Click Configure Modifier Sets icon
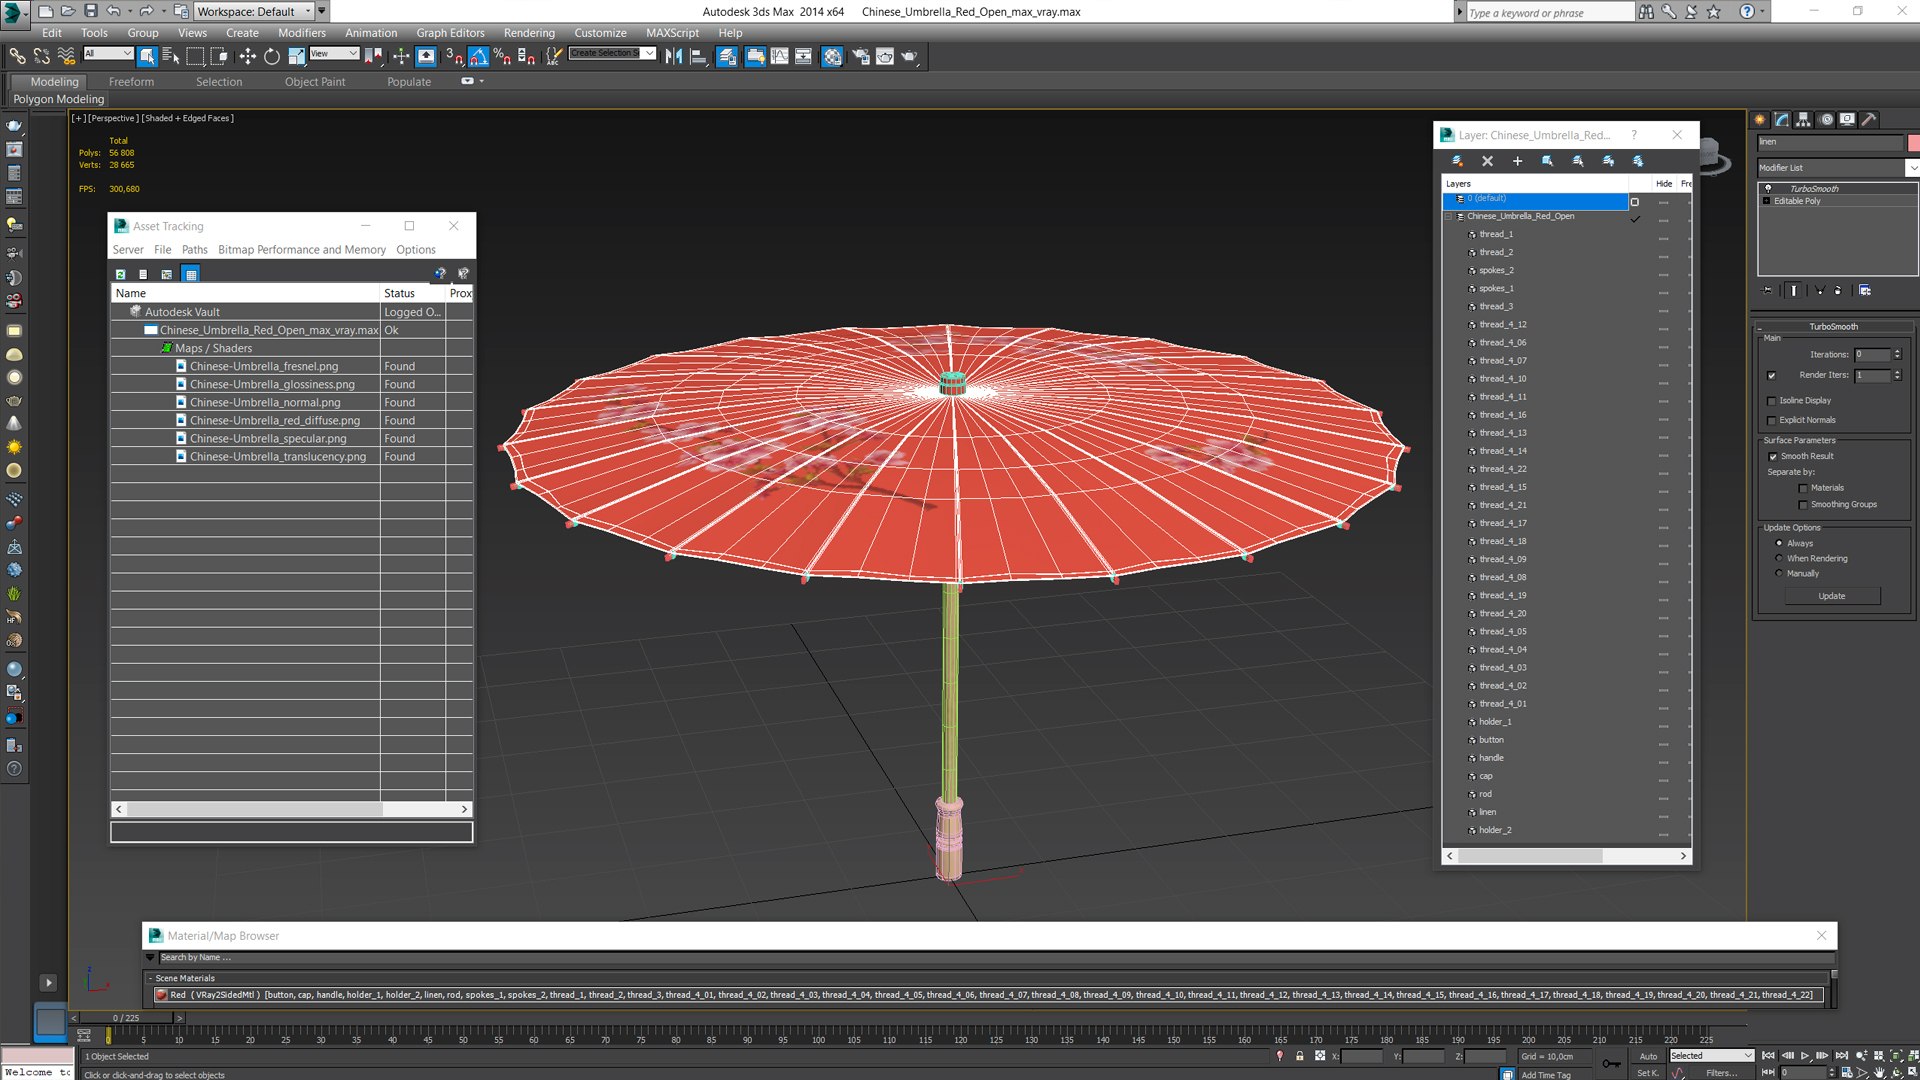 pos(1865,290)
